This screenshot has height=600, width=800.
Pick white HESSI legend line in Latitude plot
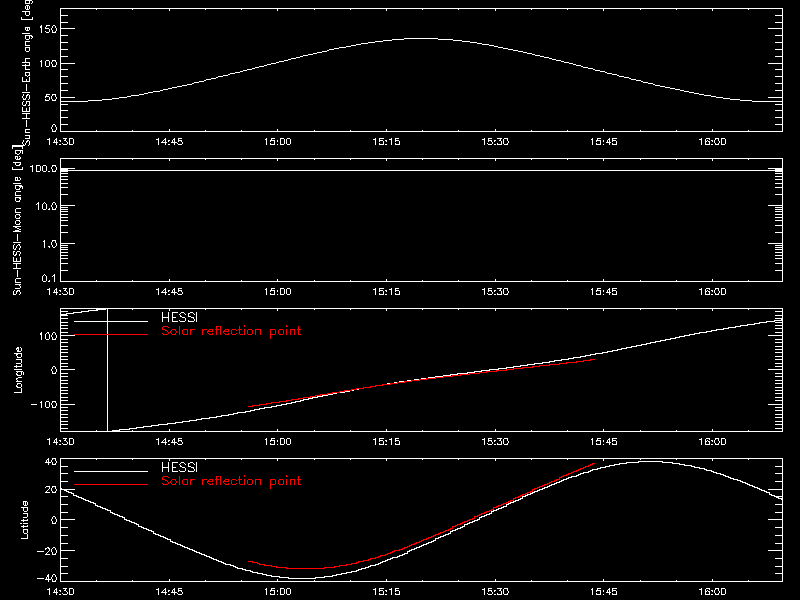click(x=111, y=471)
